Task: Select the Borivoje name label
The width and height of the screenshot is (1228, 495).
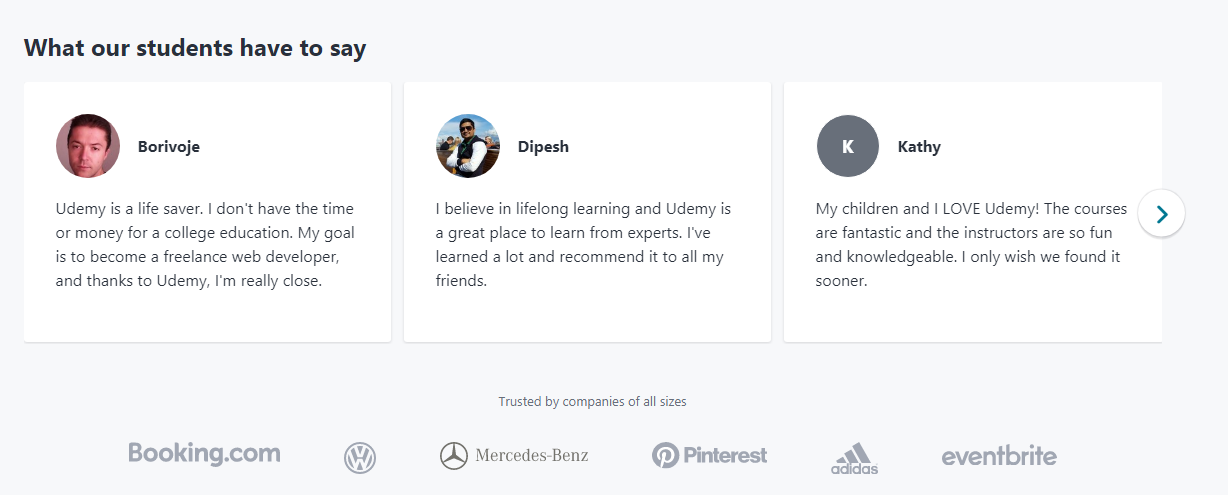Action: 169,147
